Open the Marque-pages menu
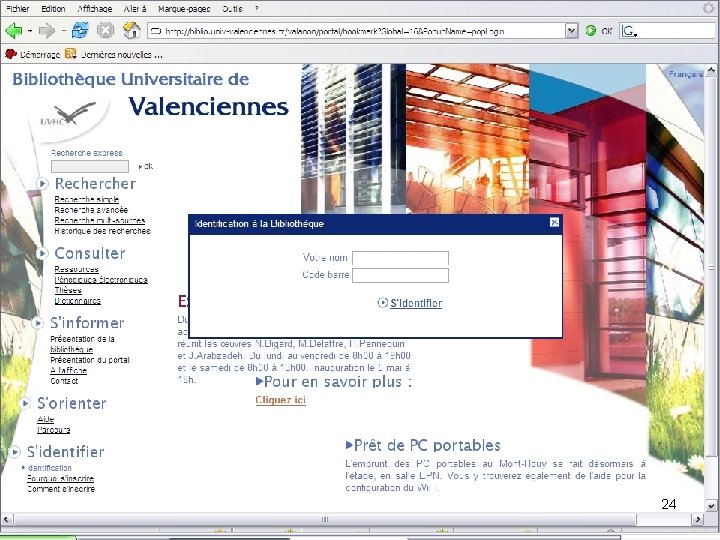Screen dimensions: 720x540 coord(184,8)
